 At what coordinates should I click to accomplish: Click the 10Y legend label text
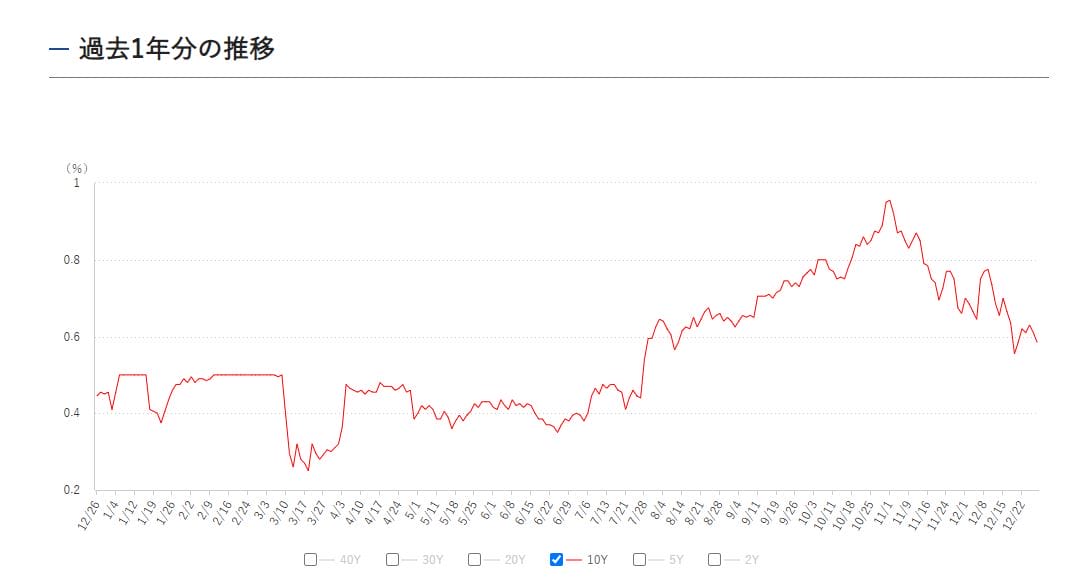(x=597, y=560)
